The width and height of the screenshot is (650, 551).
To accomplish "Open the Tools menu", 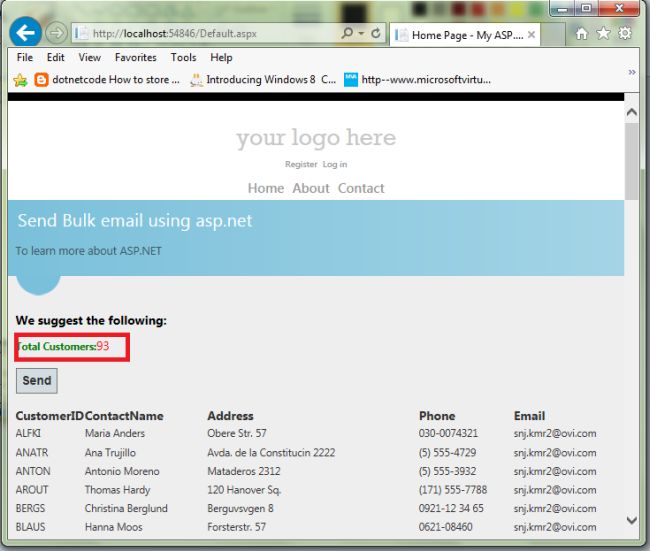I will tap(183, 57).
